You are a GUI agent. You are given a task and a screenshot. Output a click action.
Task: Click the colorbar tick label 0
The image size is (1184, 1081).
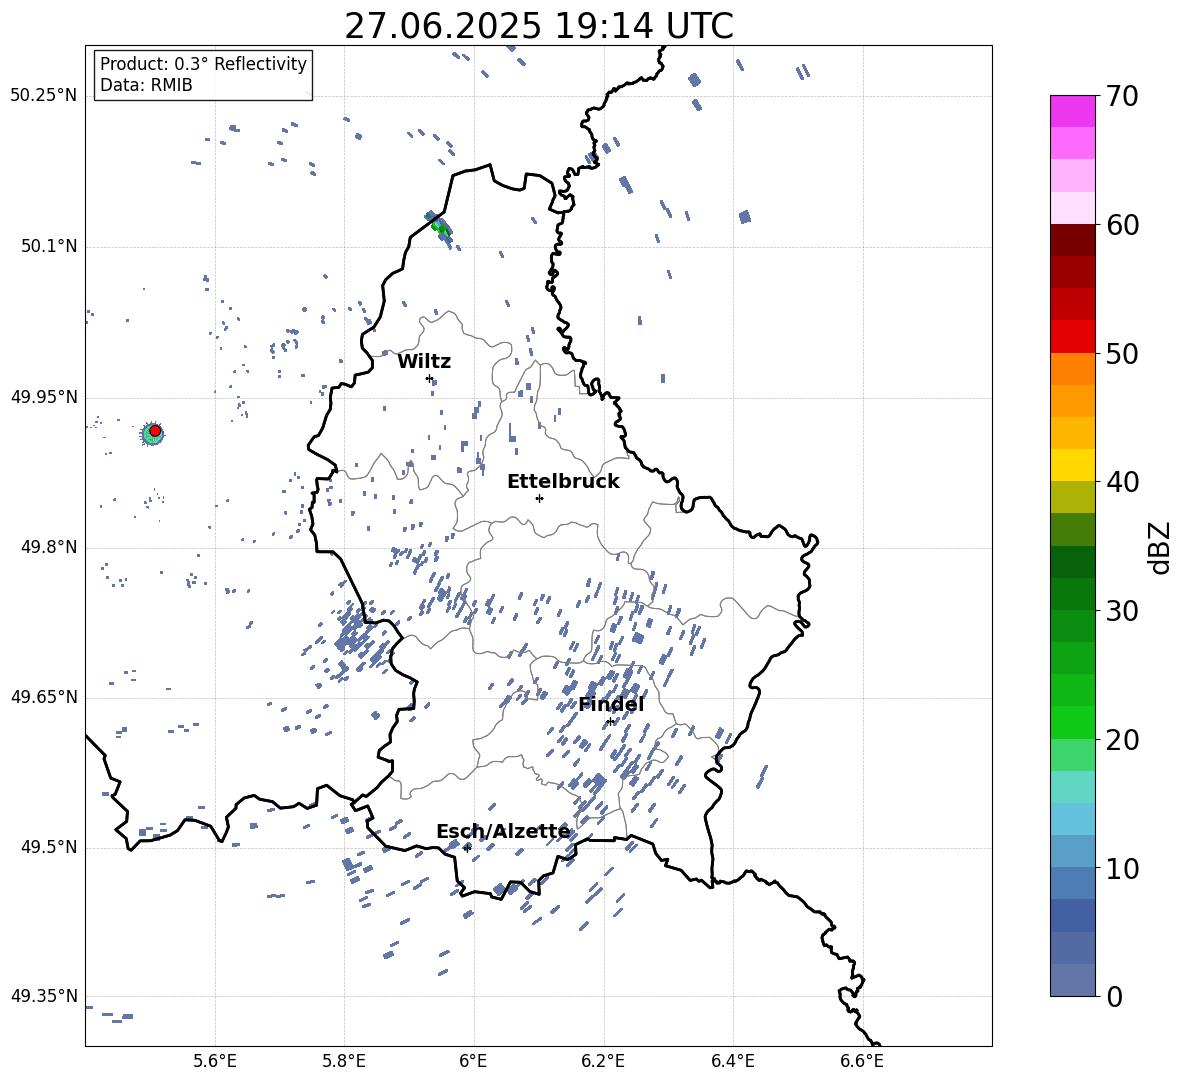point(1114,996)
